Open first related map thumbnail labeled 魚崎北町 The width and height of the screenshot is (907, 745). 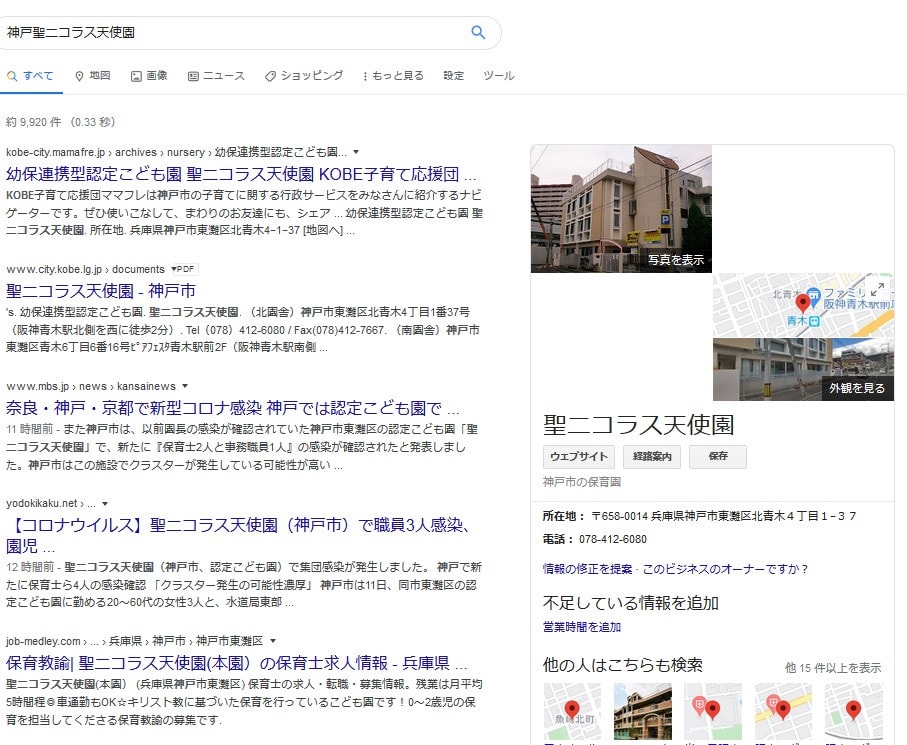coord(572,711)
